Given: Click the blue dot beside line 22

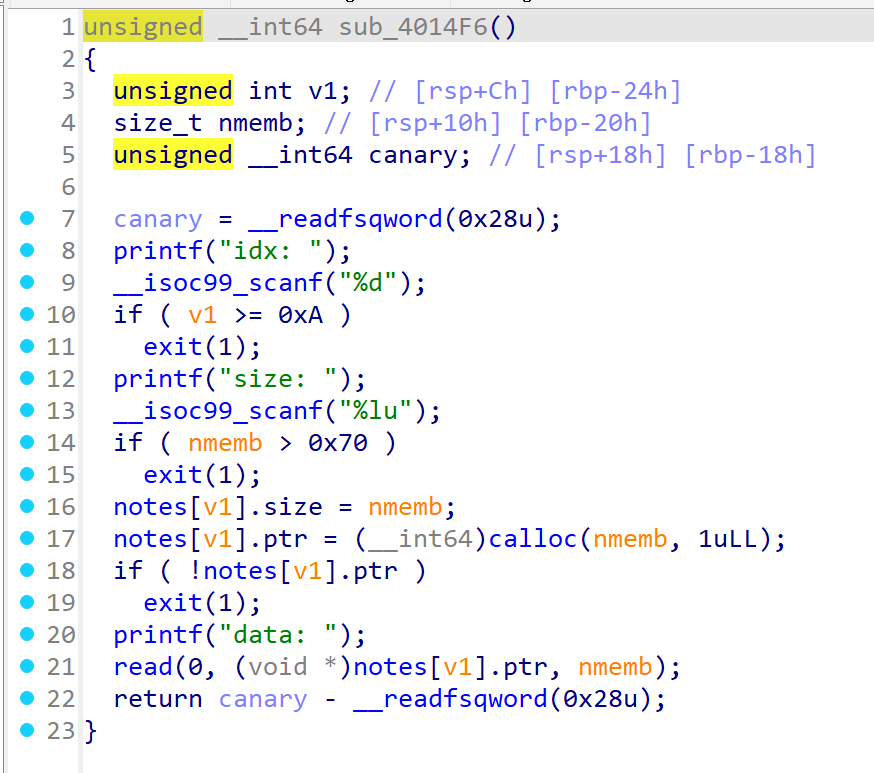Looking at the screenshot, I should pos(26,699).
